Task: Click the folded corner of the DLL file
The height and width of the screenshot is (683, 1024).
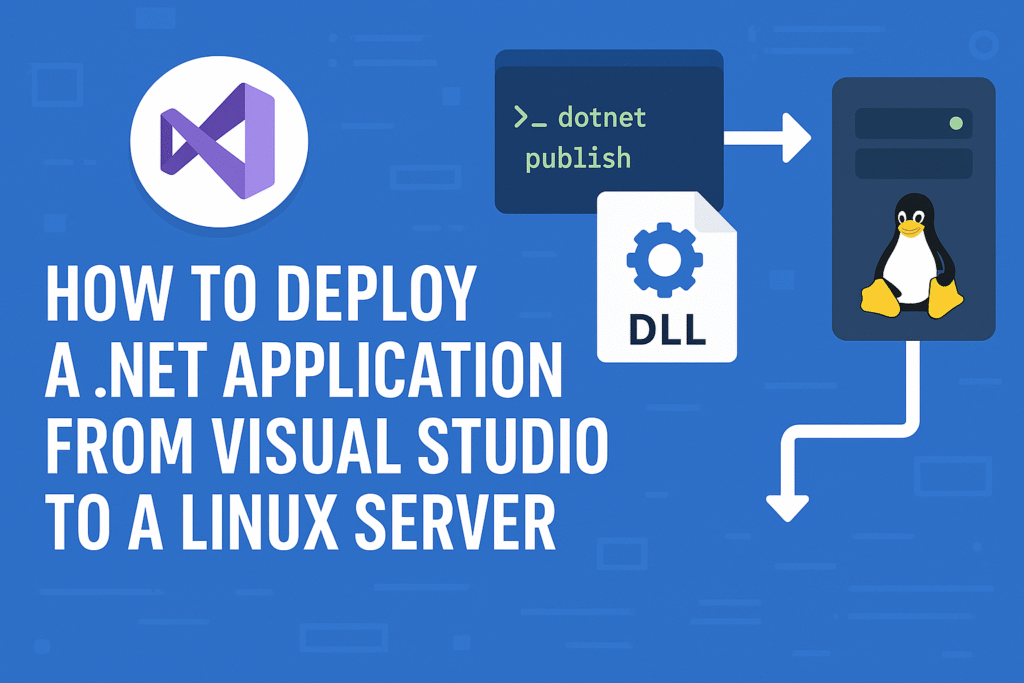Action: point(720,210)
